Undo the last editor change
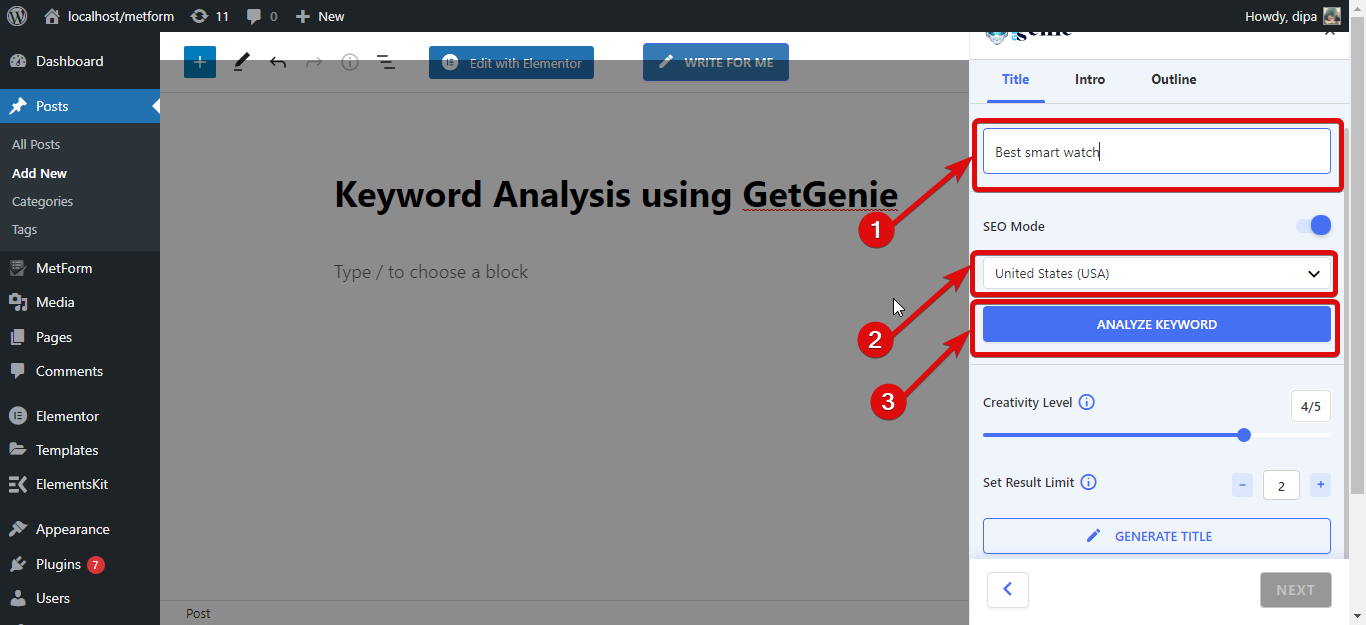 [278, 62]
